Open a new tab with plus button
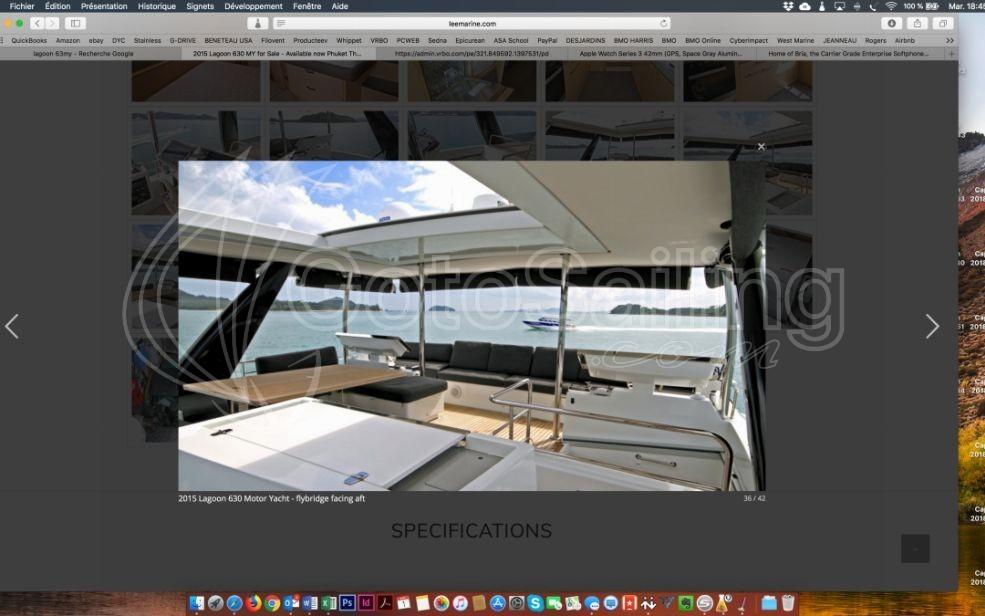Viewport: 985px width, 616px height. (951, 53)
